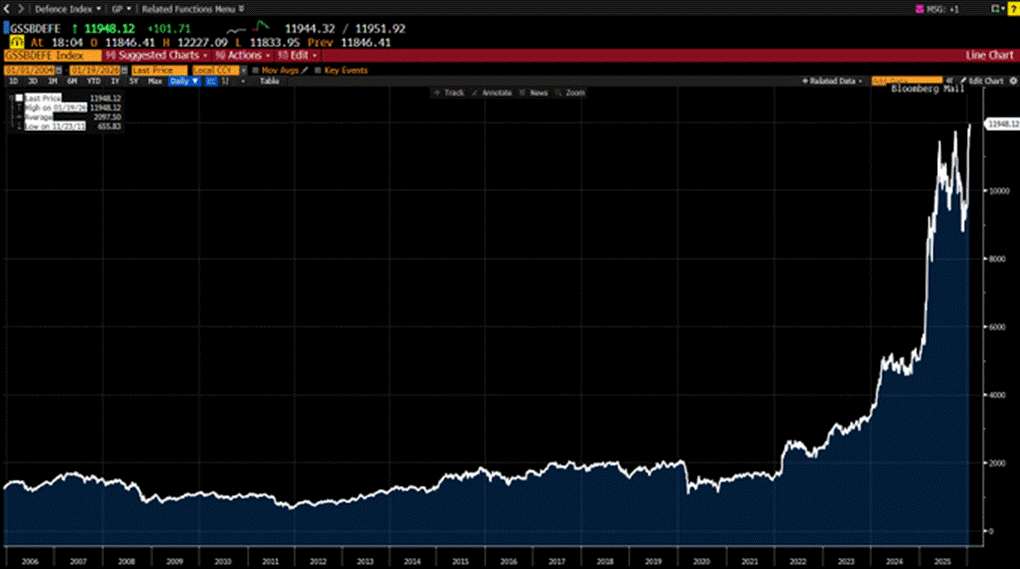
Task: Select the YTD time range tab
Action: coord(93,81)
